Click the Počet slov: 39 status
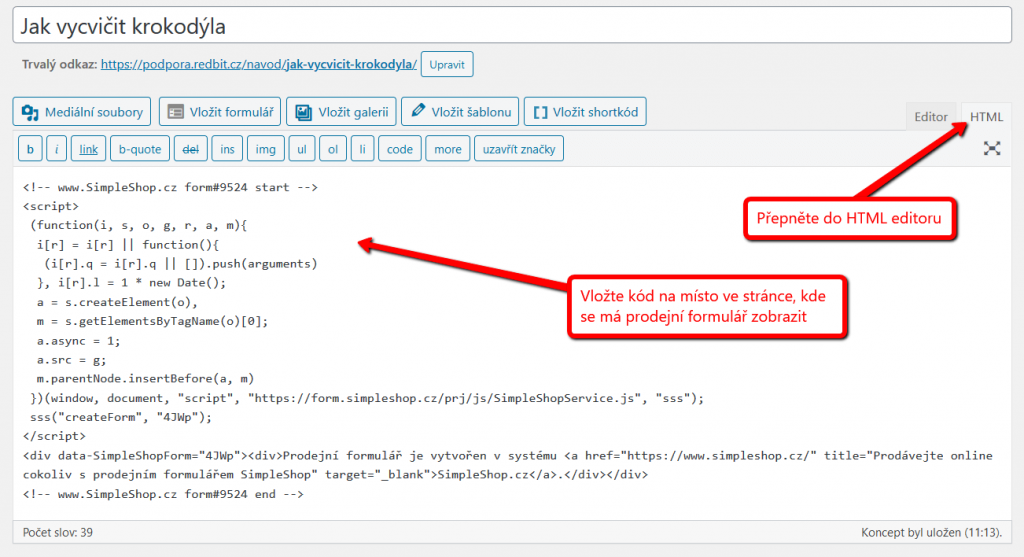This screenshot has width=1024, height=557. click(57, 532)
